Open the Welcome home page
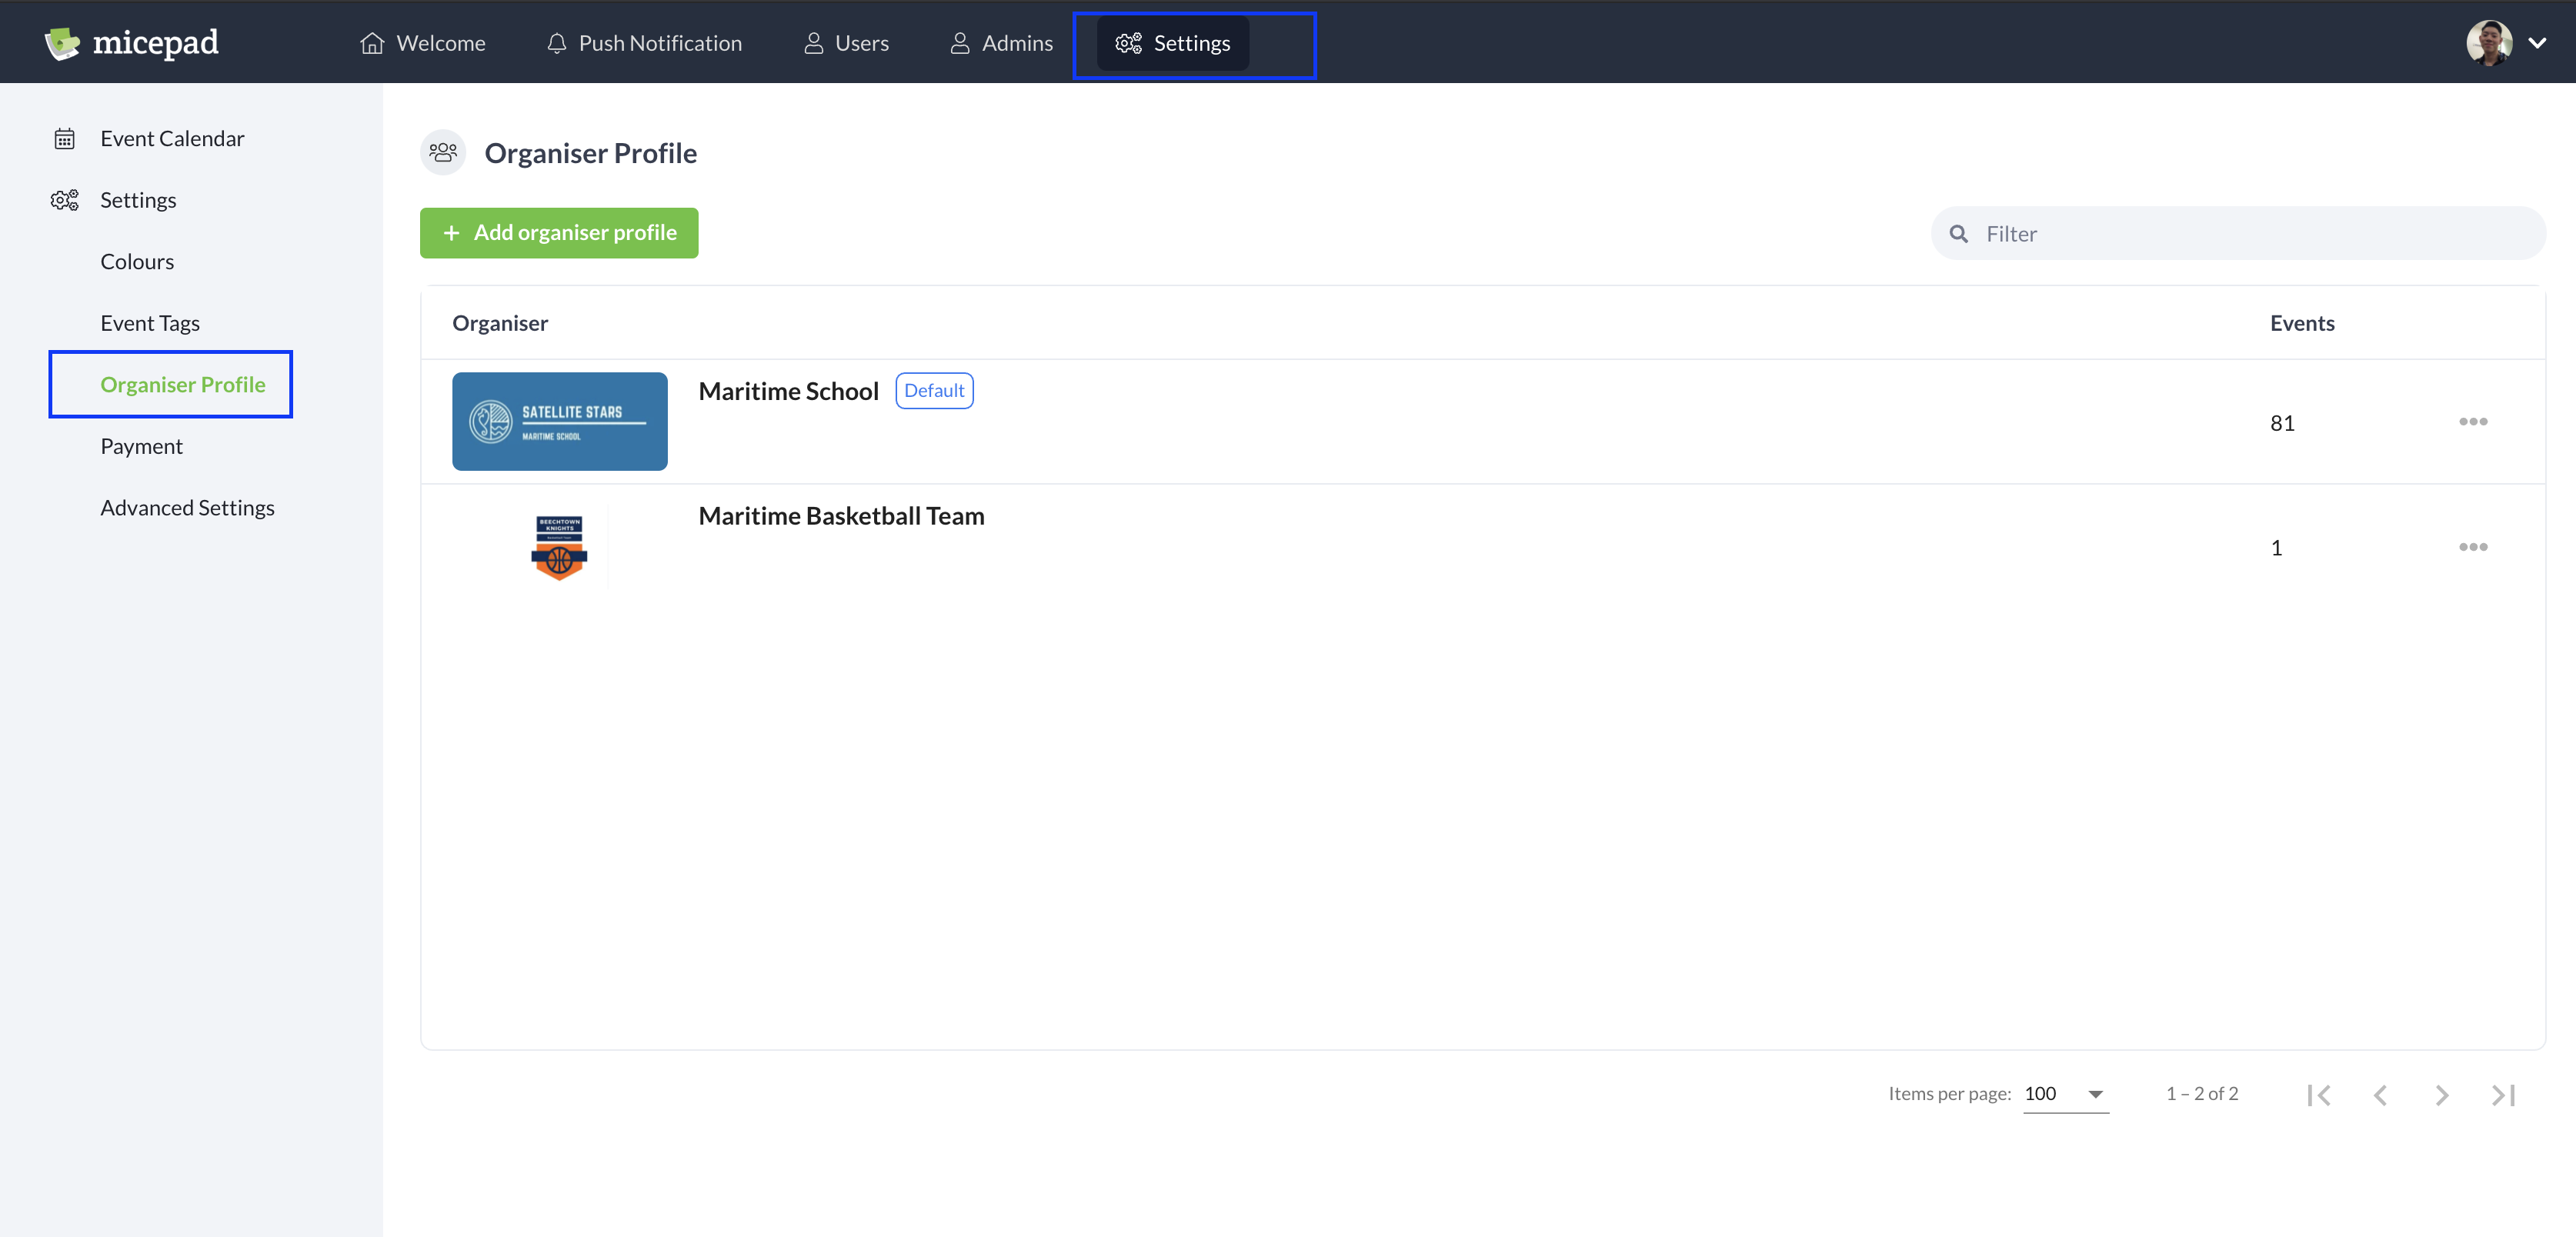 pos(422,43)
